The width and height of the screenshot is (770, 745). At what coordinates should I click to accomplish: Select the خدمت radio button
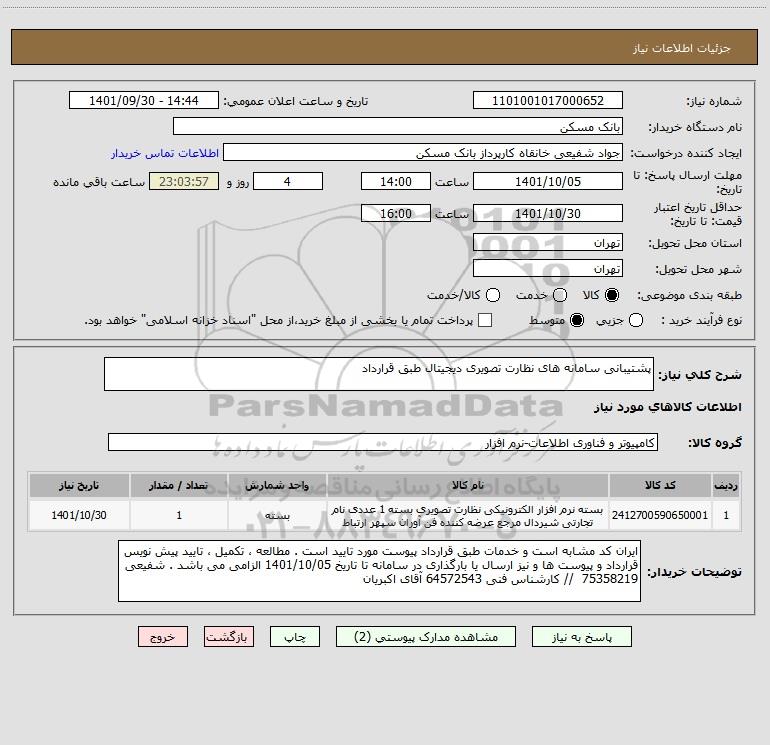pos(560,295)
